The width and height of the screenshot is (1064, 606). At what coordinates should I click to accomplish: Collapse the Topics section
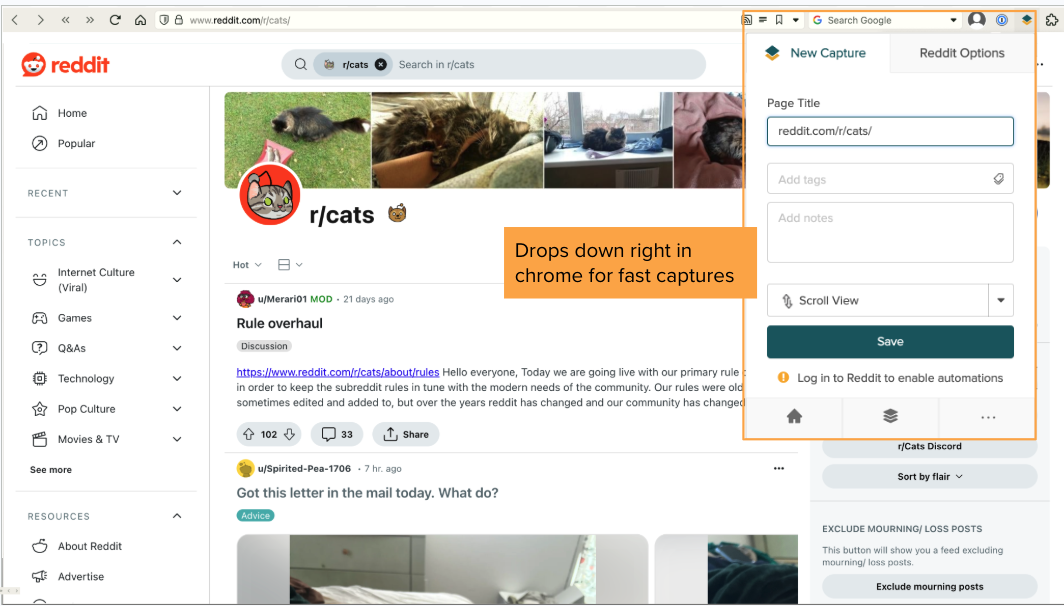tap(177, 242)
